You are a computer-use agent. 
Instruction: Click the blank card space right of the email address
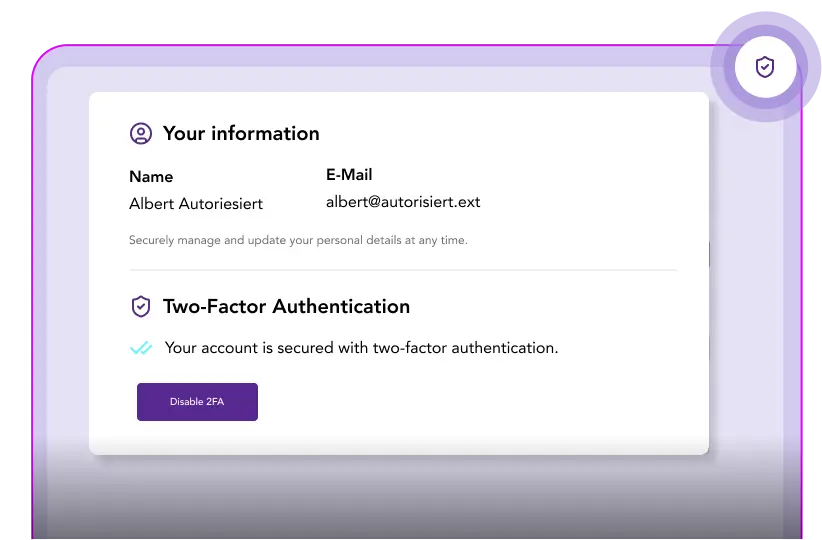[590, 202]
